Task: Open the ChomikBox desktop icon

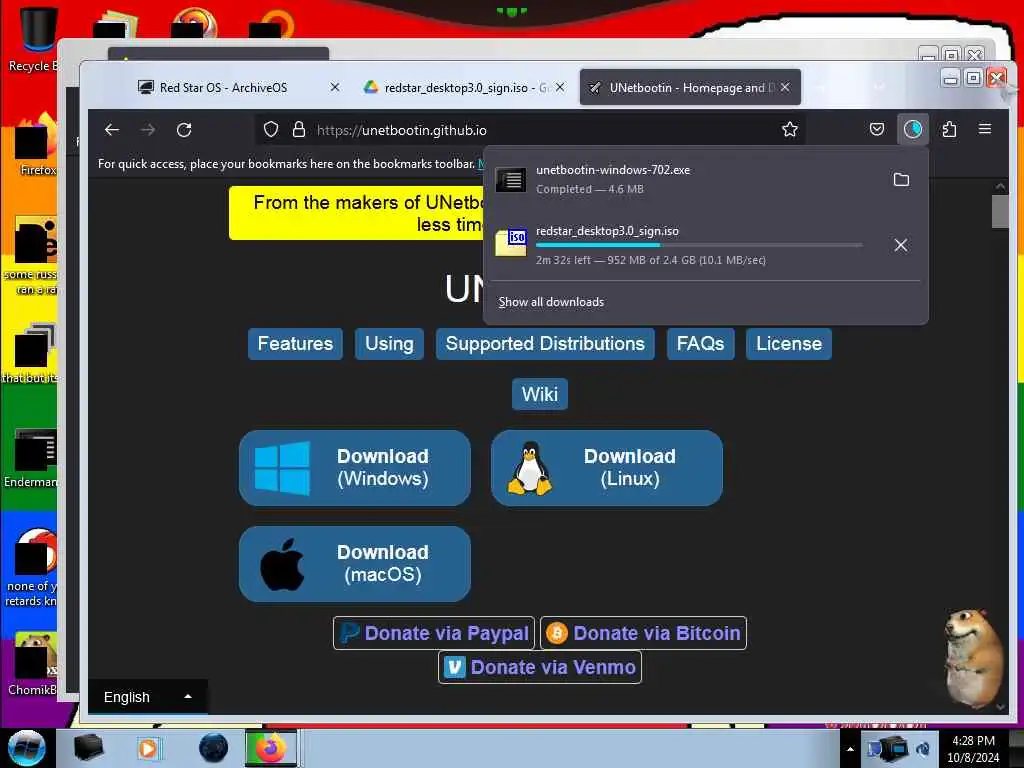Action: (x=32, y=664)
